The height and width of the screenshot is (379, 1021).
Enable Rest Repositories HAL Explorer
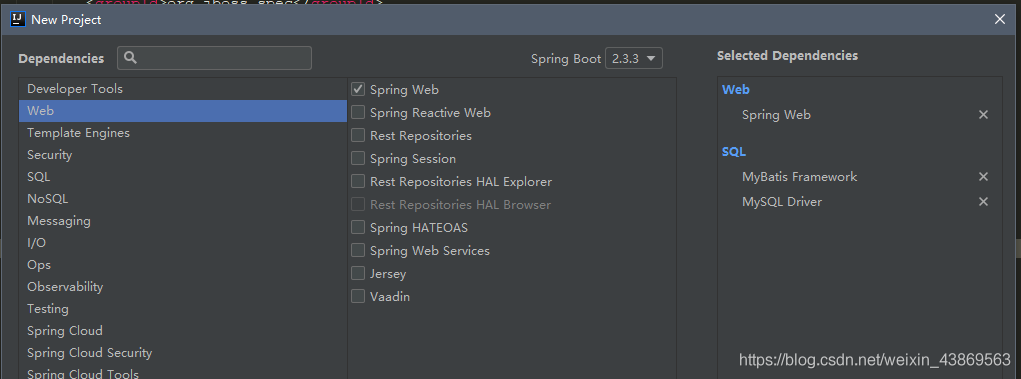click(x=358, y=181)
